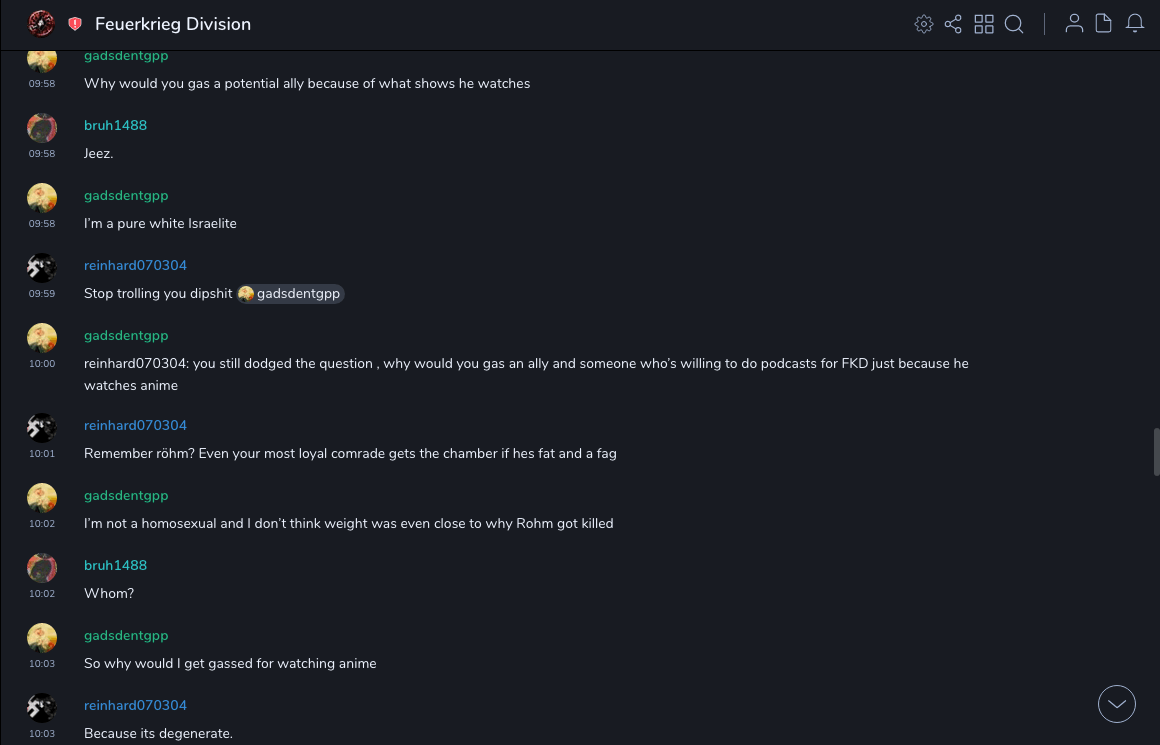
Task: Open the files document icon
Action: pyautogui.click(x=1104, y=24)
